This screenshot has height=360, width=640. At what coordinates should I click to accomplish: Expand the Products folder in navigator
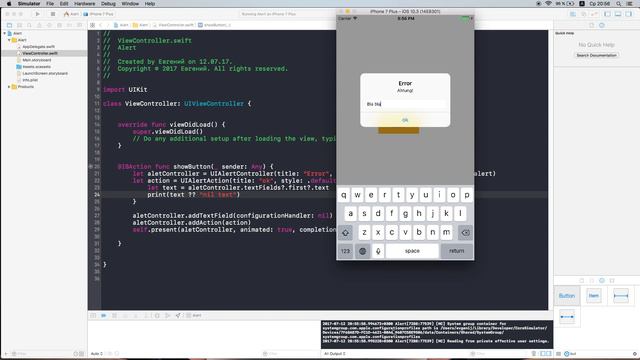click(9, 87)
